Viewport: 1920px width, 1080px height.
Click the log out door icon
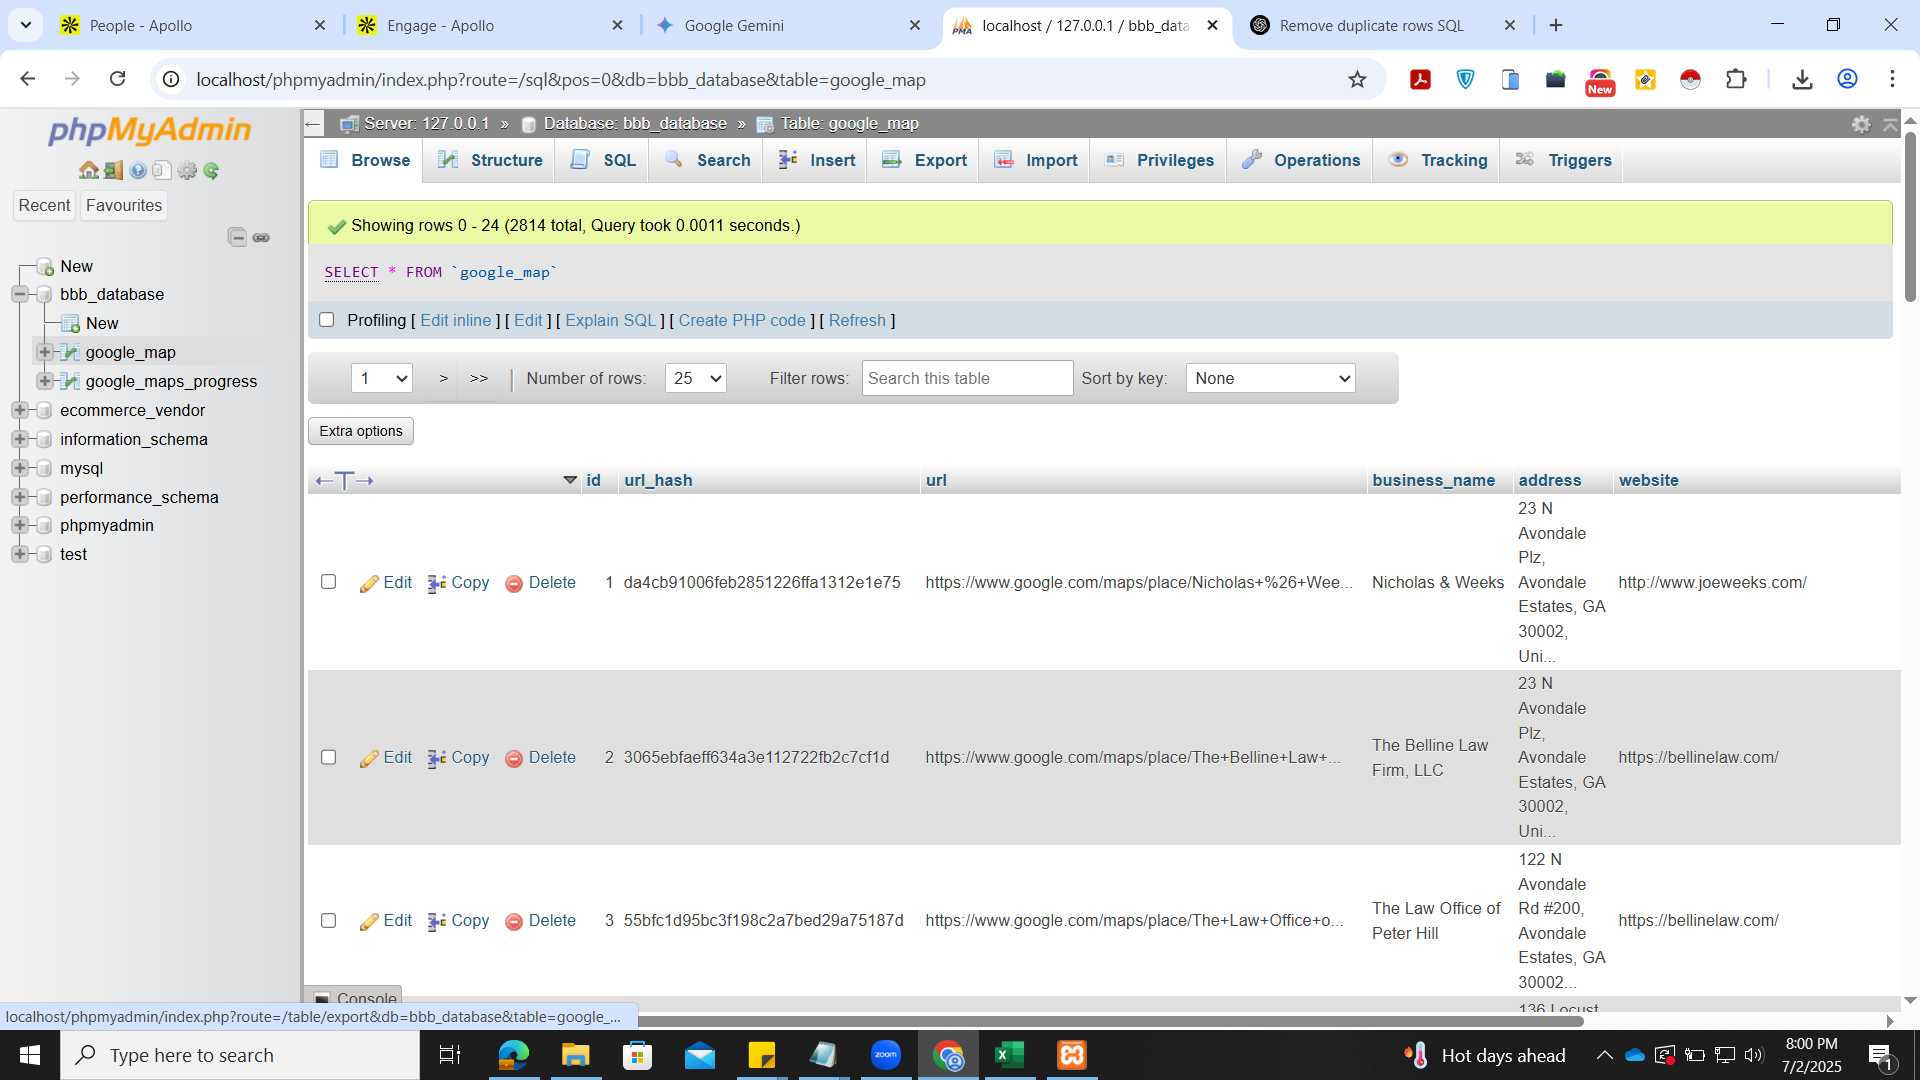point(113,171)
